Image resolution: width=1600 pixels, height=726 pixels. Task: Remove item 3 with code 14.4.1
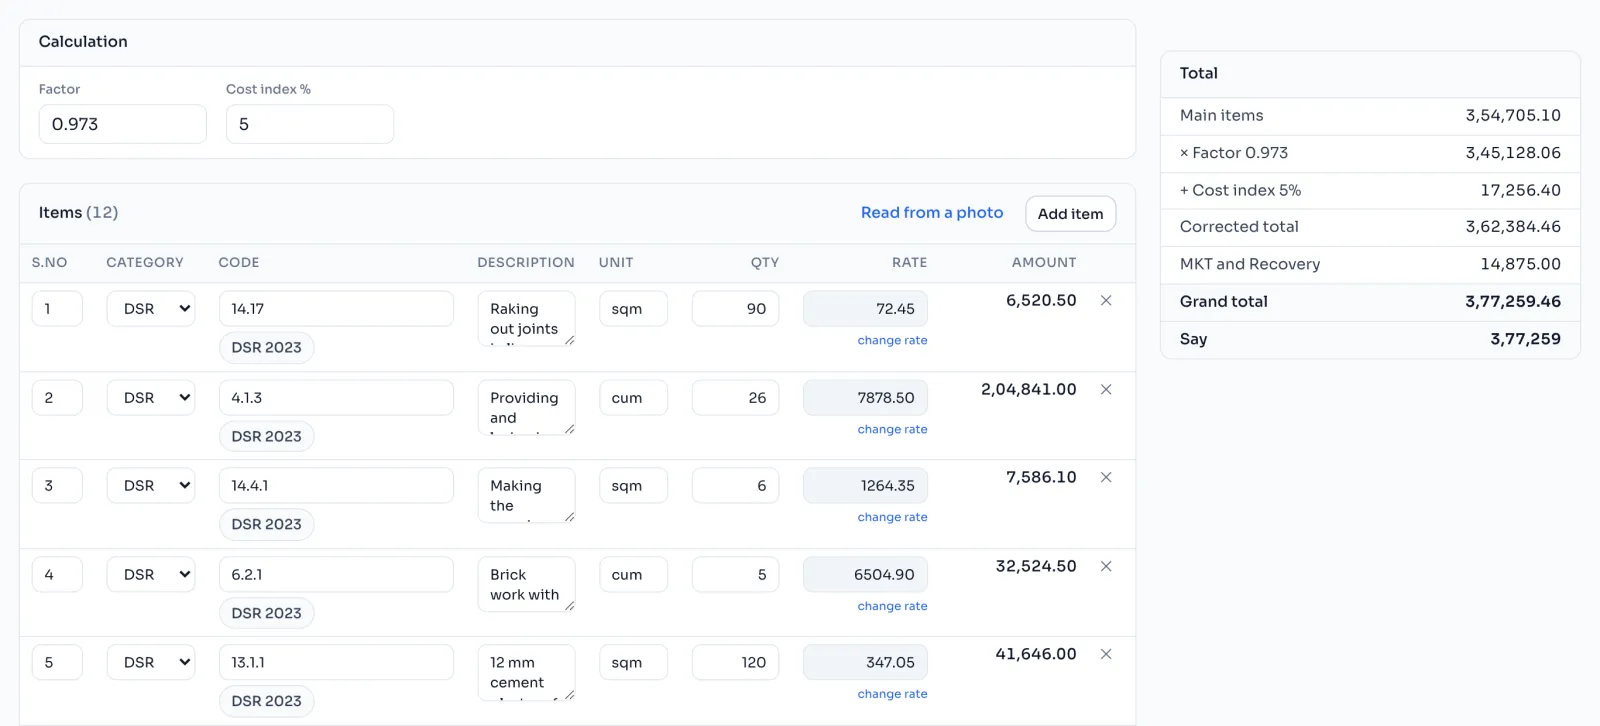click(1106, 477)
